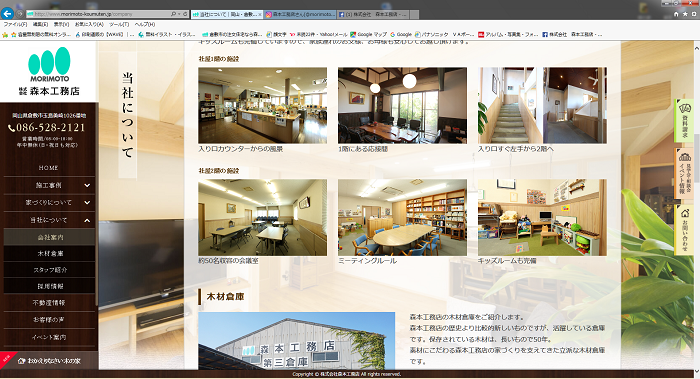This screenshot has width=700, height=379.
Task: Open the ツール(T) browser menu
Action: (x=119, y=25)
